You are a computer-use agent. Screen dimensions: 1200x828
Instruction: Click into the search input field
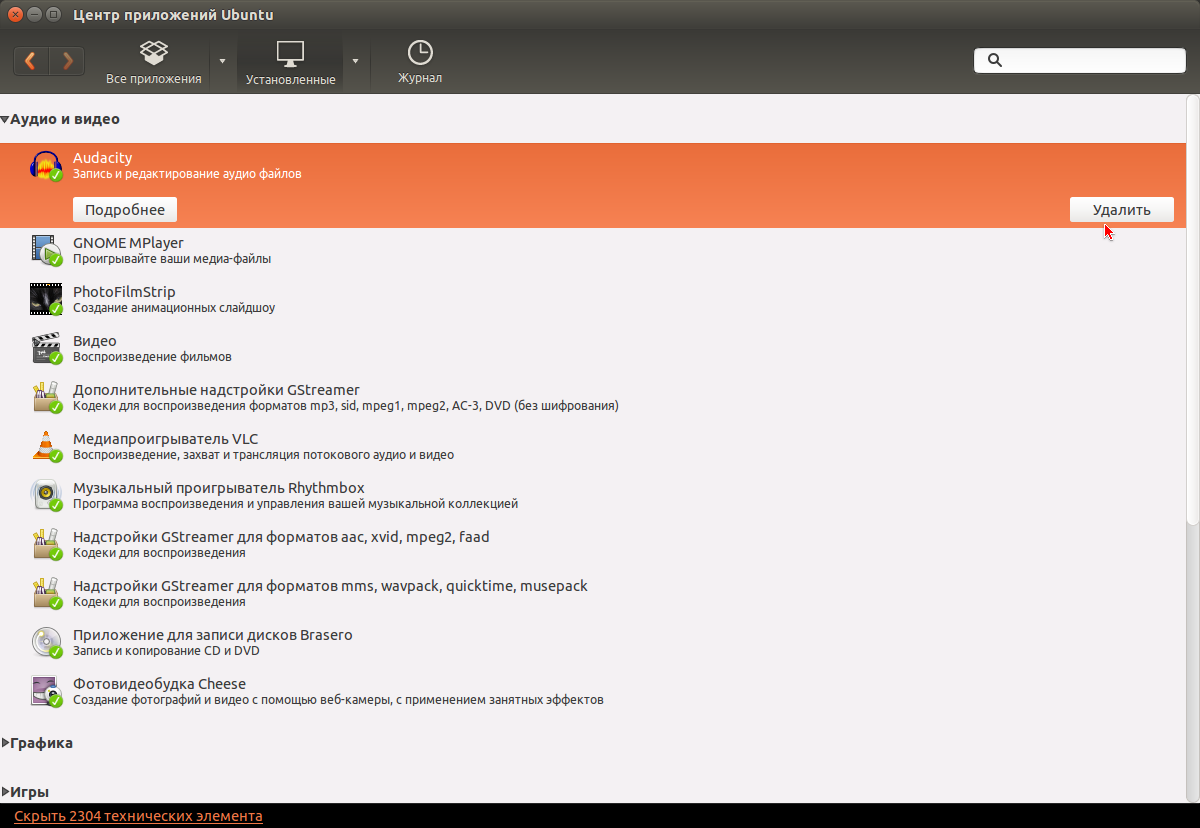pos(1080,60)
